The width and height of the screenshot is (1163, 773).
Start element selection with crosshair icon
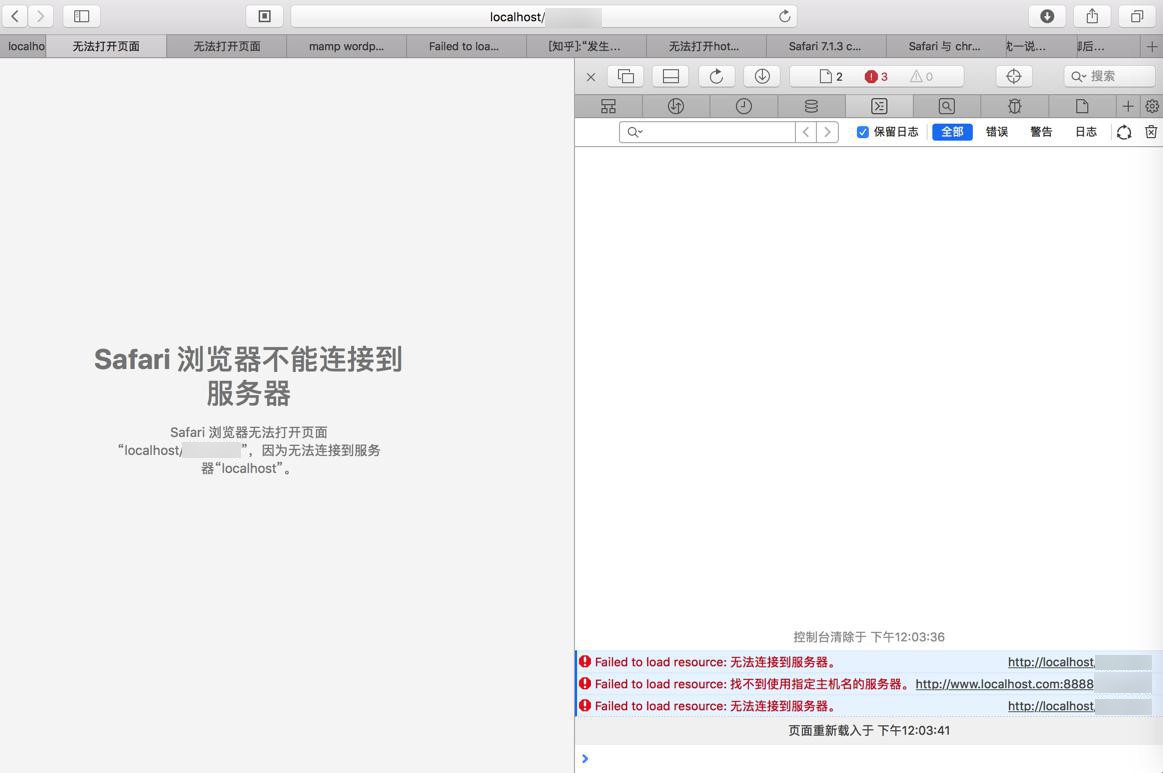[x=1013, y=76]
